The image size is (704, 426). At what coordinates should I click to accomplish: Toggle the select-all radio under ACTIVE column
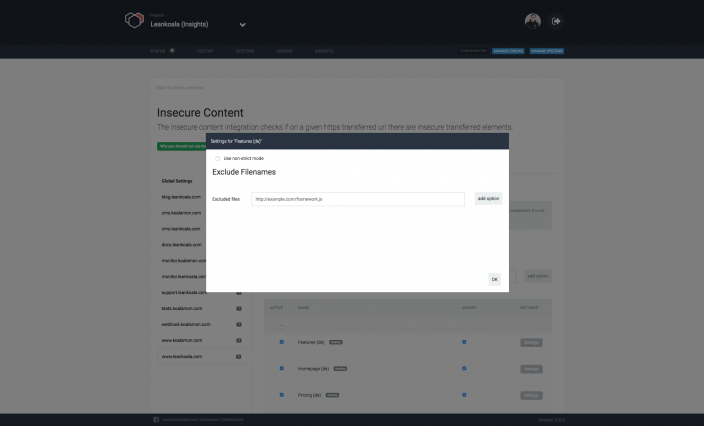(x=282, y=327)
